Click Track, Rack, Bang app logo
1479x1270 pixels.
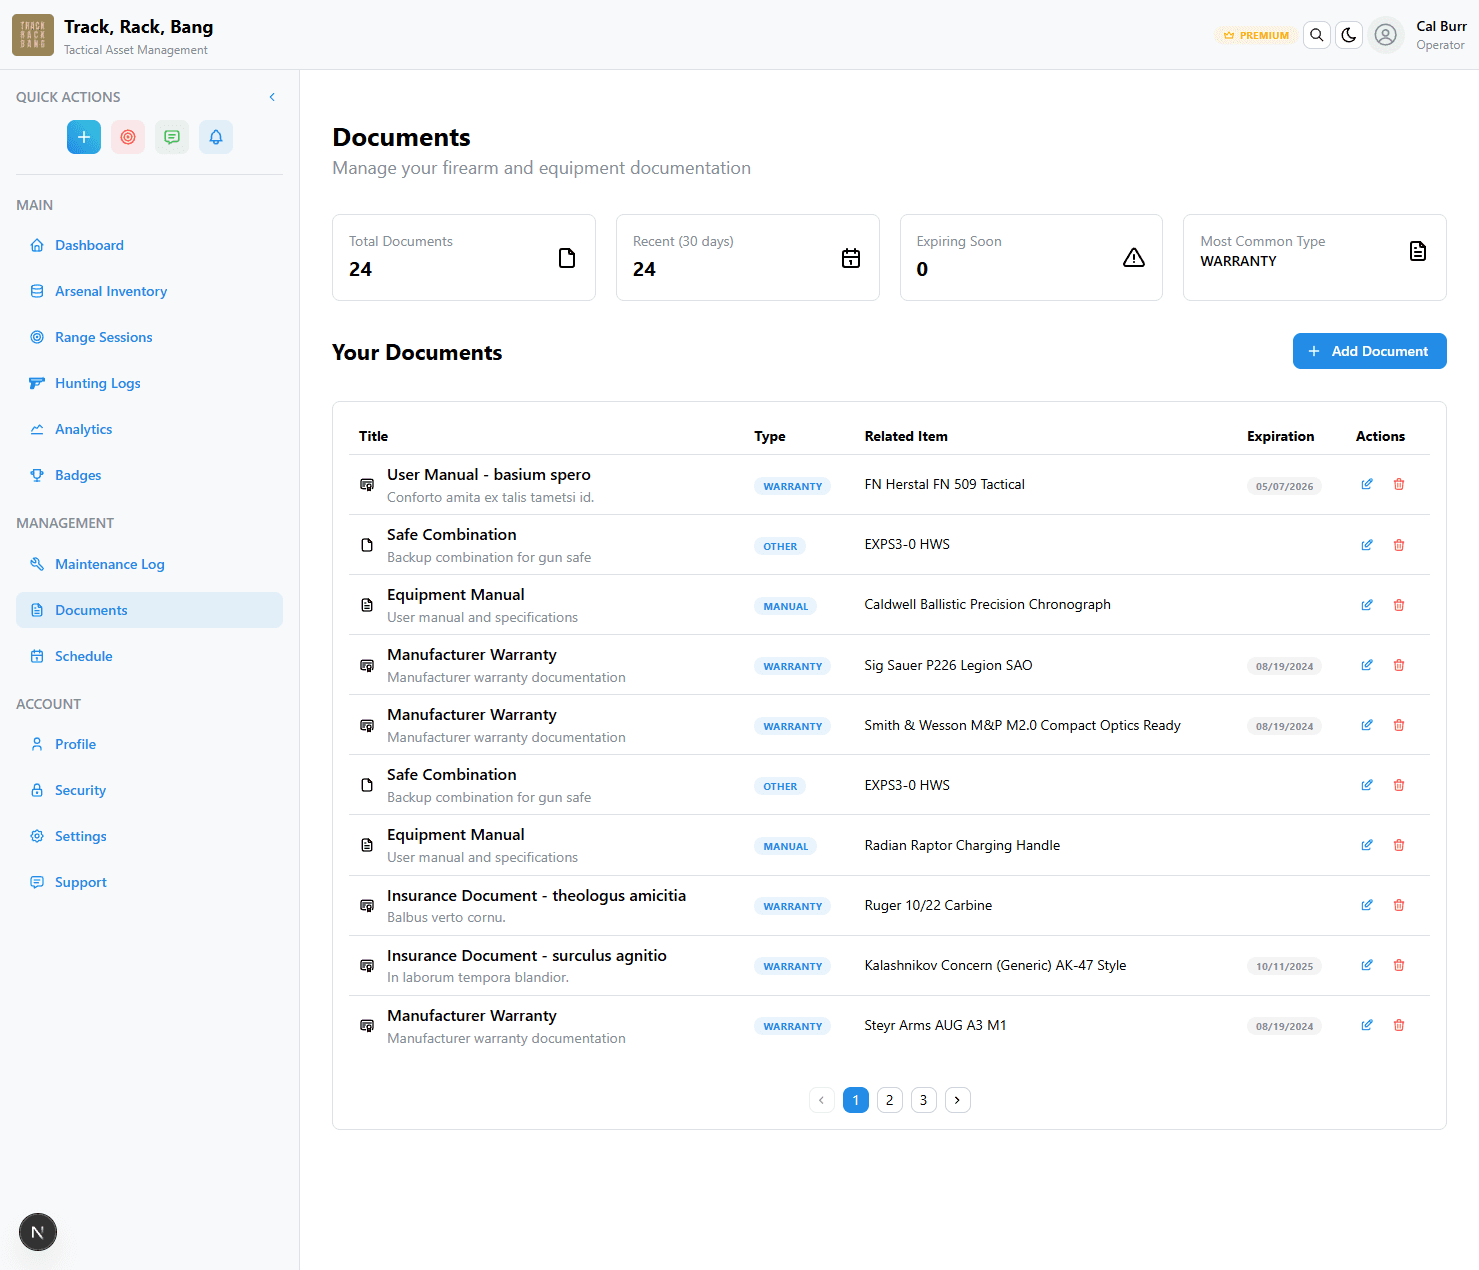pyautogui.click(x=33, y=35)
